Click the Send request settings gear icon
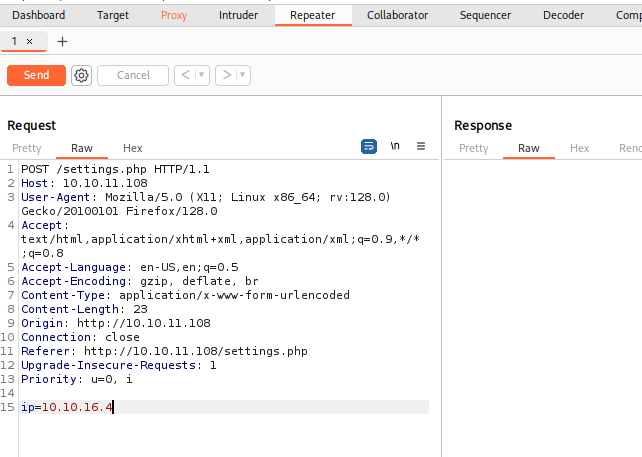The width and height of the screenshot is (642, 457). (x=81, y=75)
